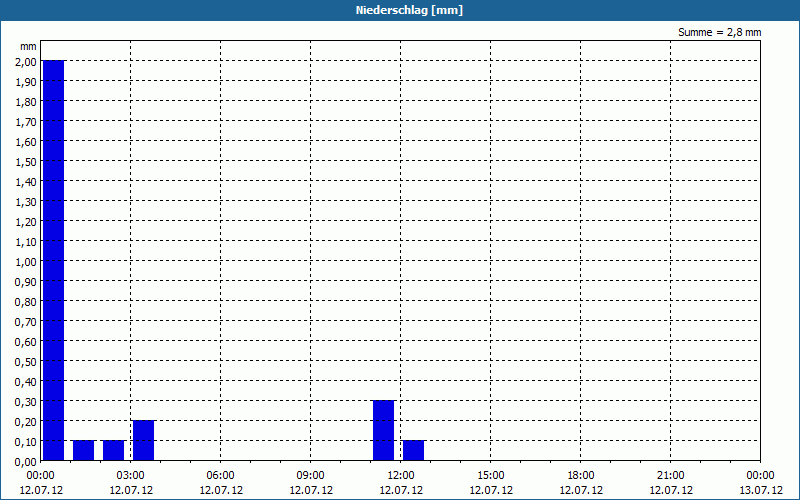Click y-axis value 1,50
This screenshot has height=500, width=800.
(x=27, y=161)
